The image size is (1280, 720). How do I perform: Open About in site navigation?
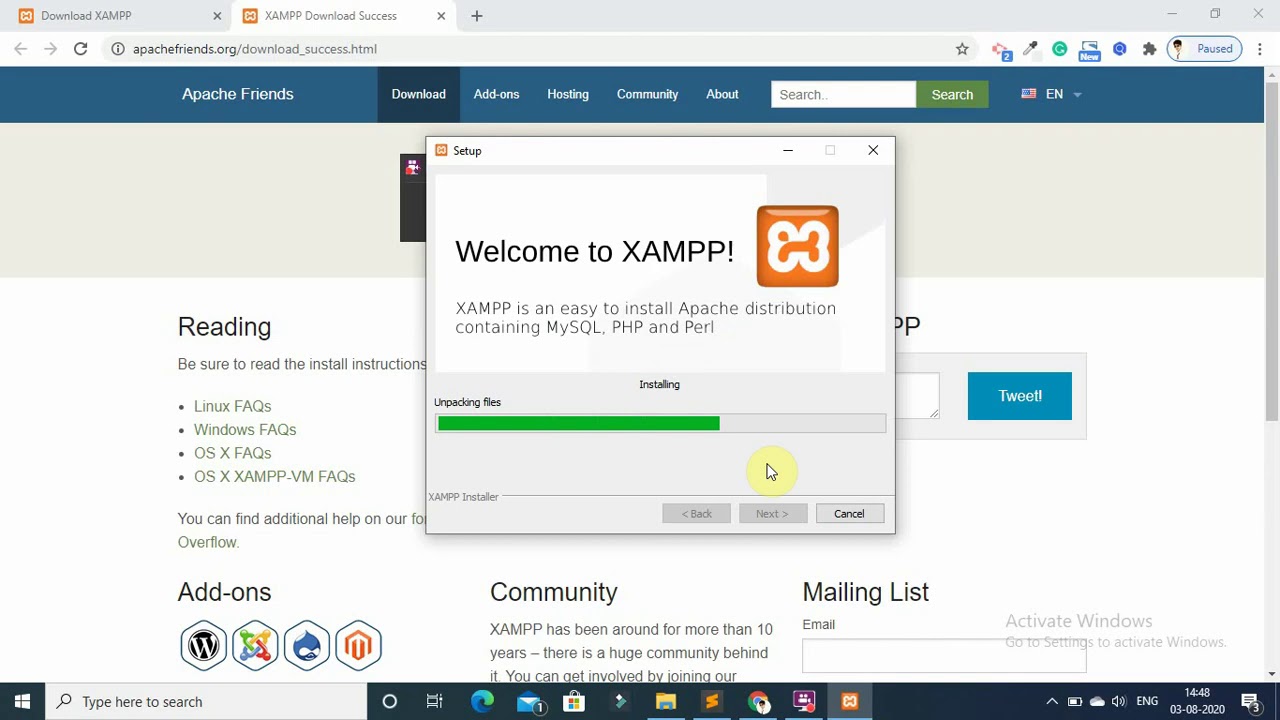(x=722, y=94)
